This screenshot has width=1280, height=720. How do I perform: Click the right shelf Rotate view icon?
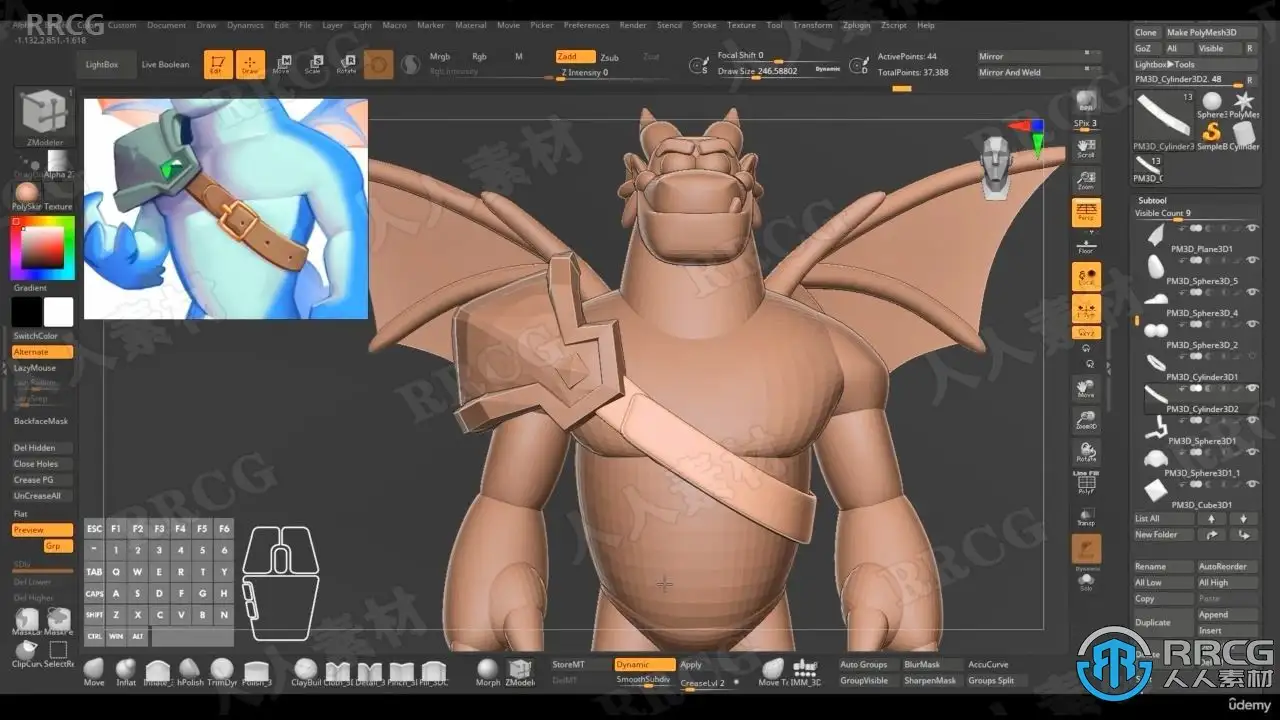1086,452
